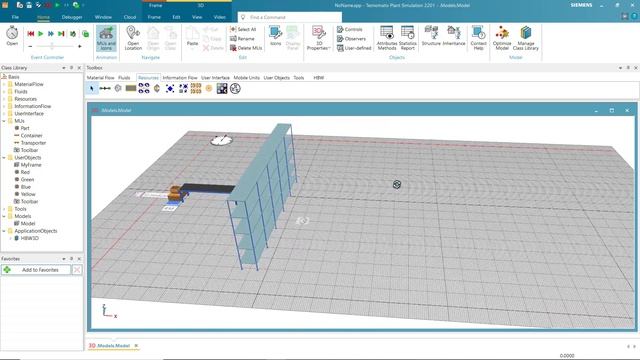640x360 pixels.
Task: Reset the simulation with the red rewind icon
Action: [31, 33]
